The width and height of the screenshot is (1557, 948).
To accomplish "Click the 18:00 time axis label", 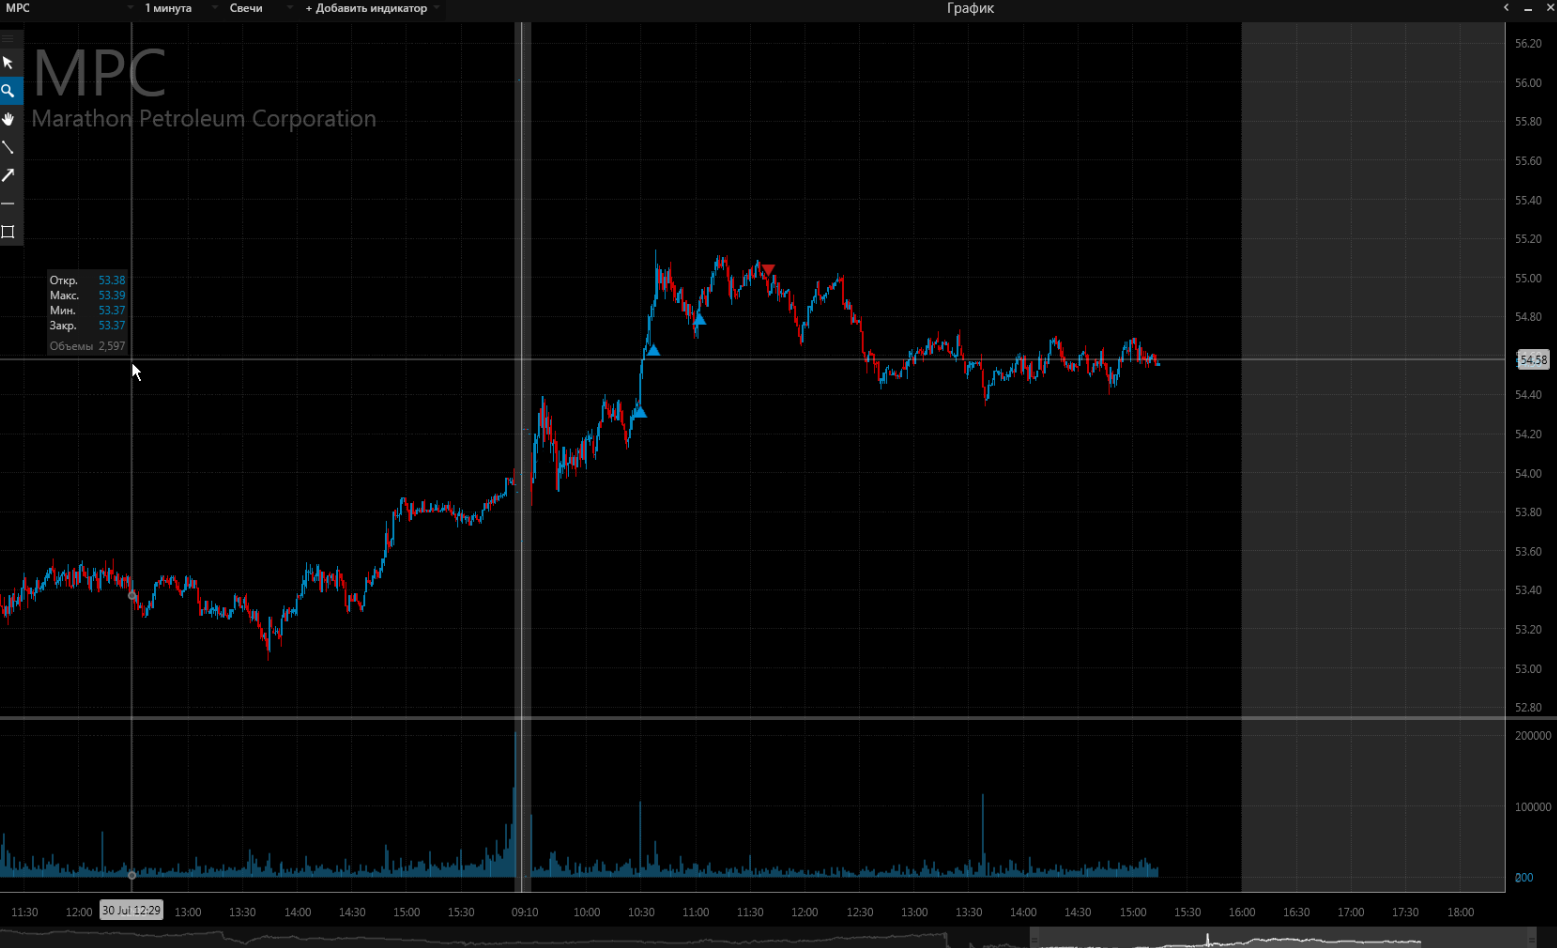I will [x=1460, y=912].
